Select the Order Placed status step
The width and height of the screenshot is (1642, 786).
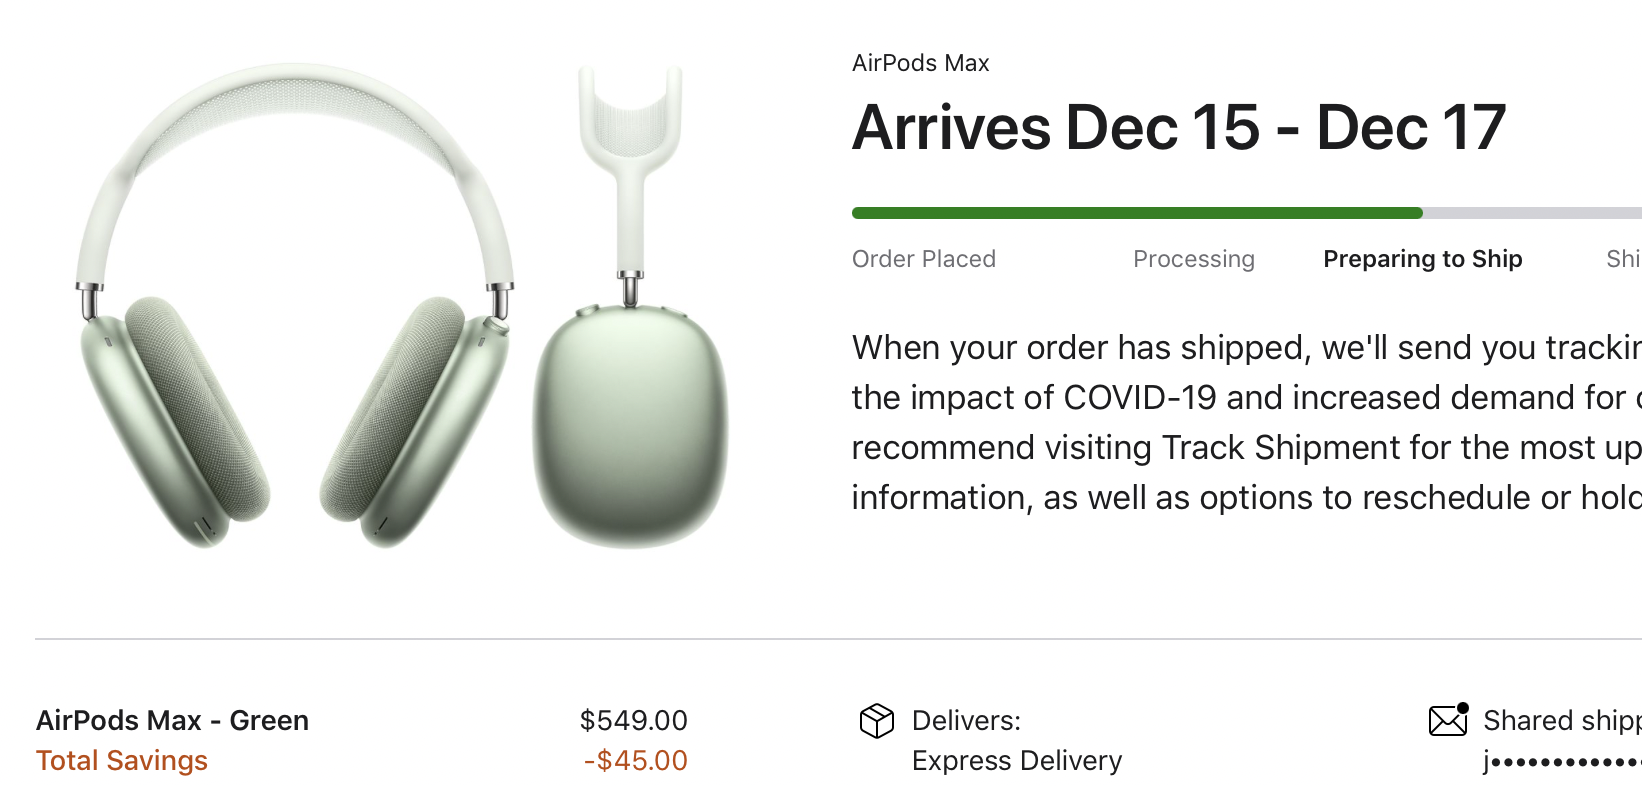(923, 259)
